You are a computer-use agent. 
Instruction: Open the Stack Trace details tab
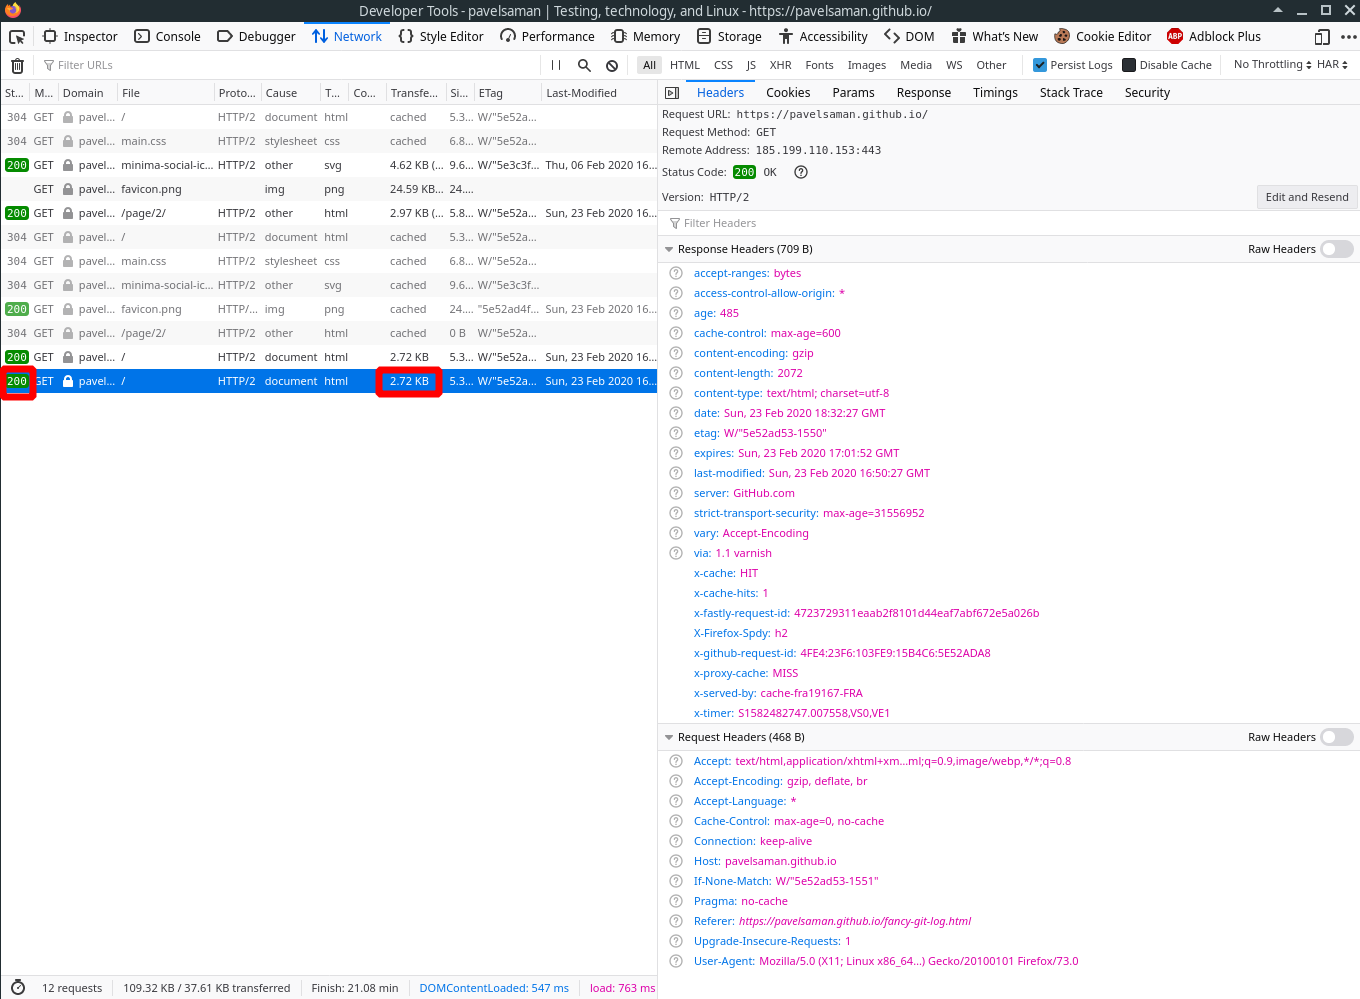point(1071,93)
